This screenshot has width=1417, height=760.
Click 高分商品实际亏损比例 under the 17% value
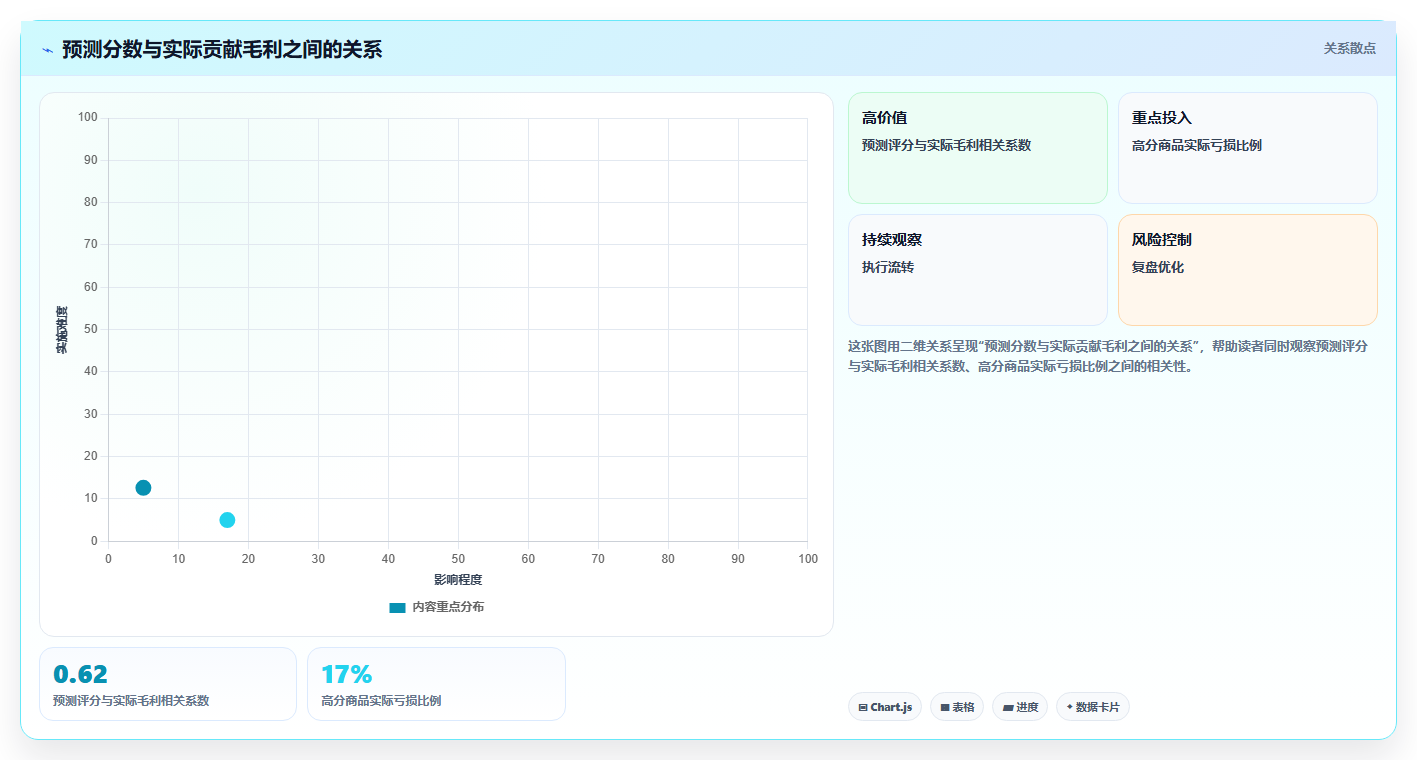381,701
